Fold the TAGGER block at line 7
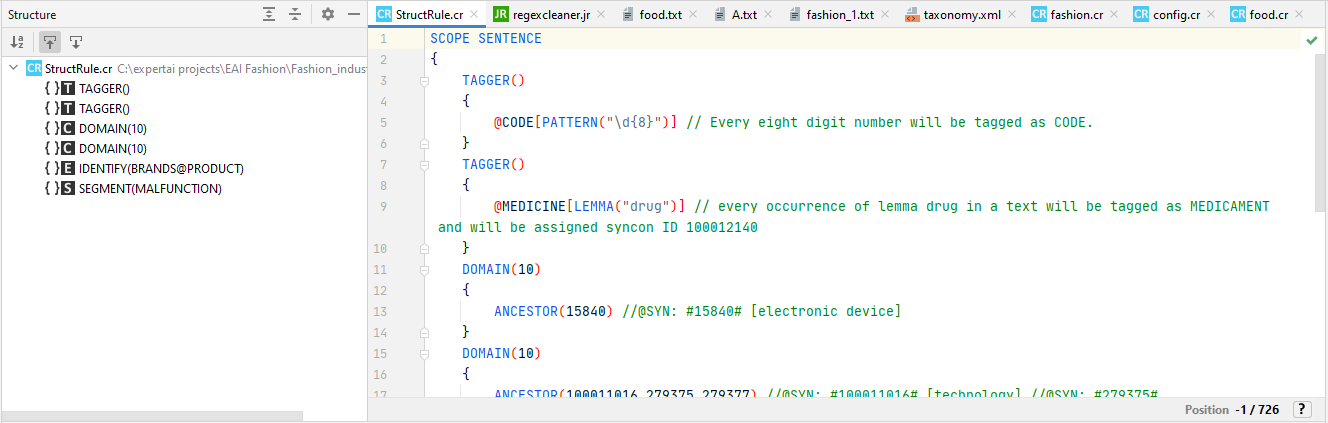Image resolution: width=1328 pixels, height=423 pixels. click(x=424, y=165)
